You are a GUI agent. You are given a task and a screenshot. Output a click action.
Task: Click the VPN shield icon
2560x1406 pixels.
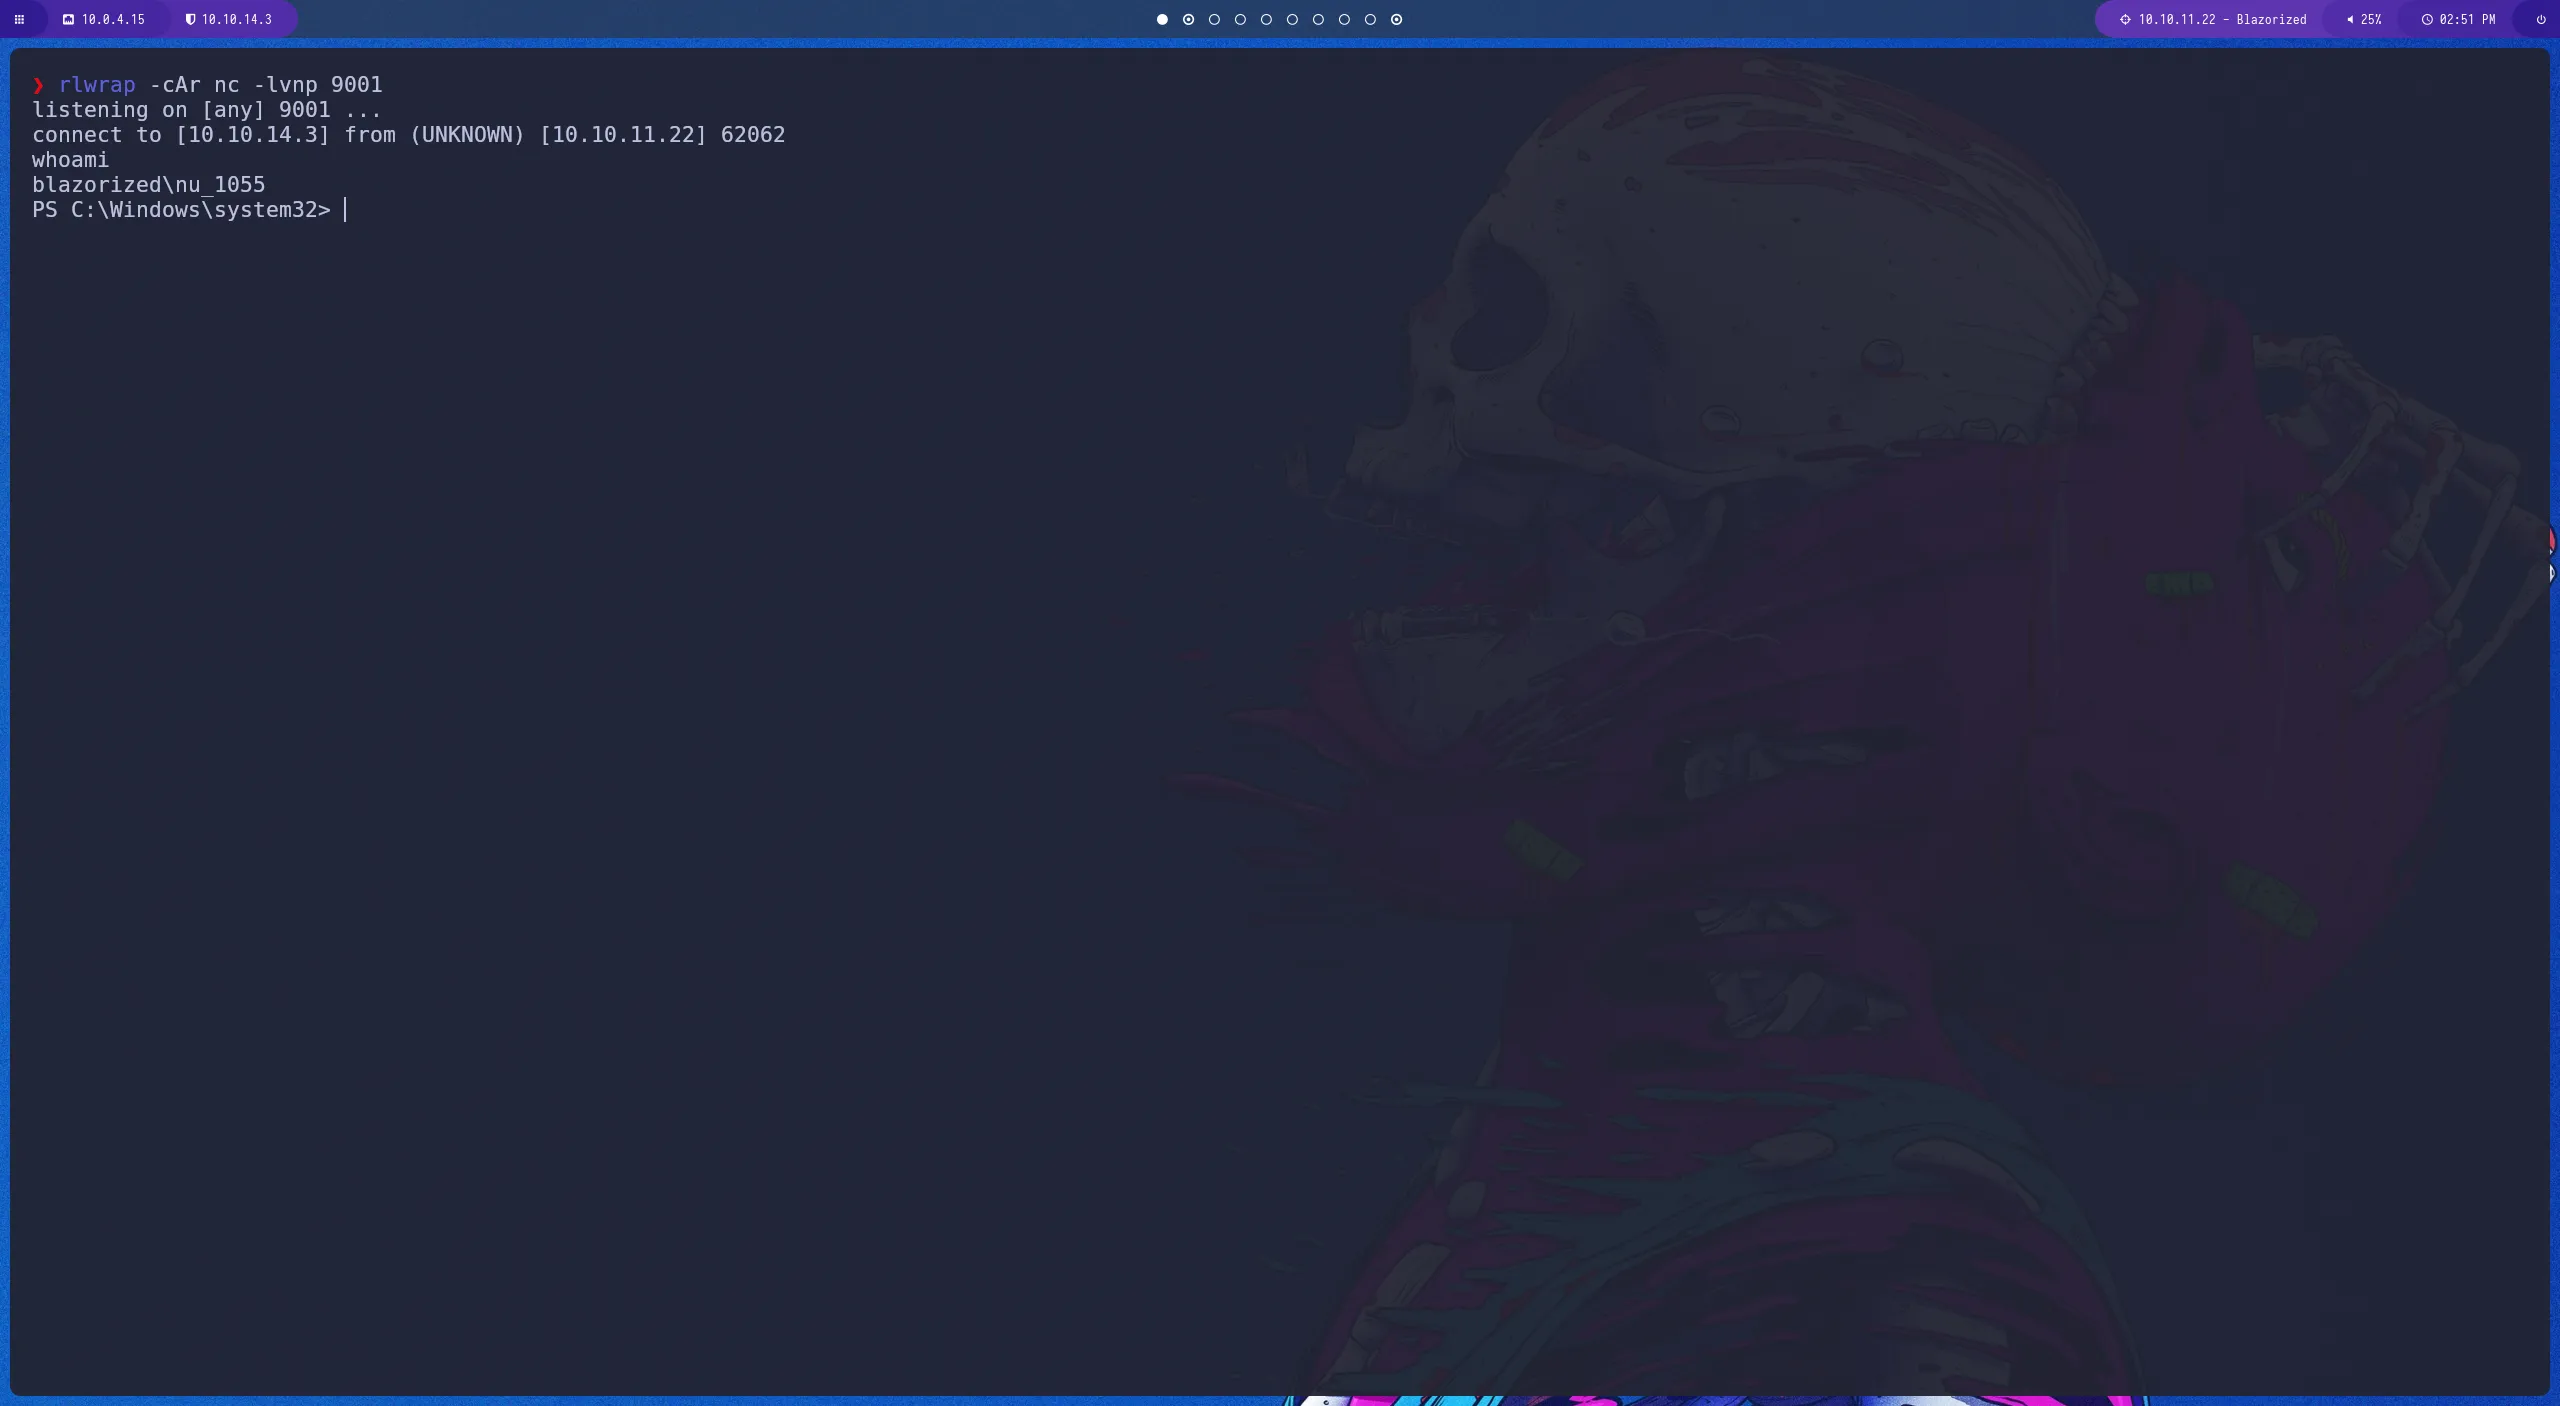click(x=189, y=19)
